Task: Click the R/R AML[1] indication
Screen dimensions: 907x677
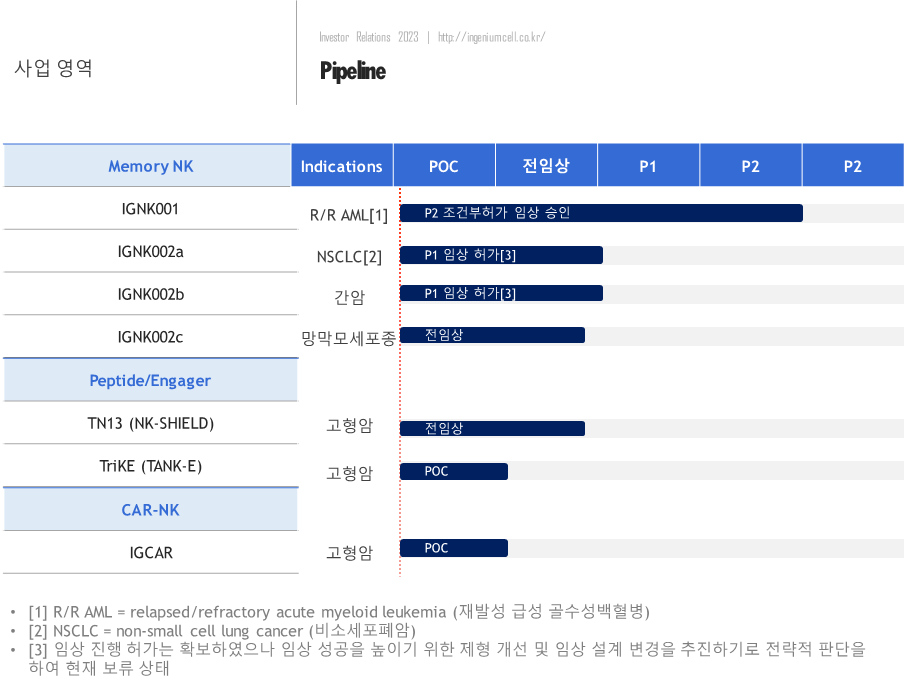Action: 349,215
